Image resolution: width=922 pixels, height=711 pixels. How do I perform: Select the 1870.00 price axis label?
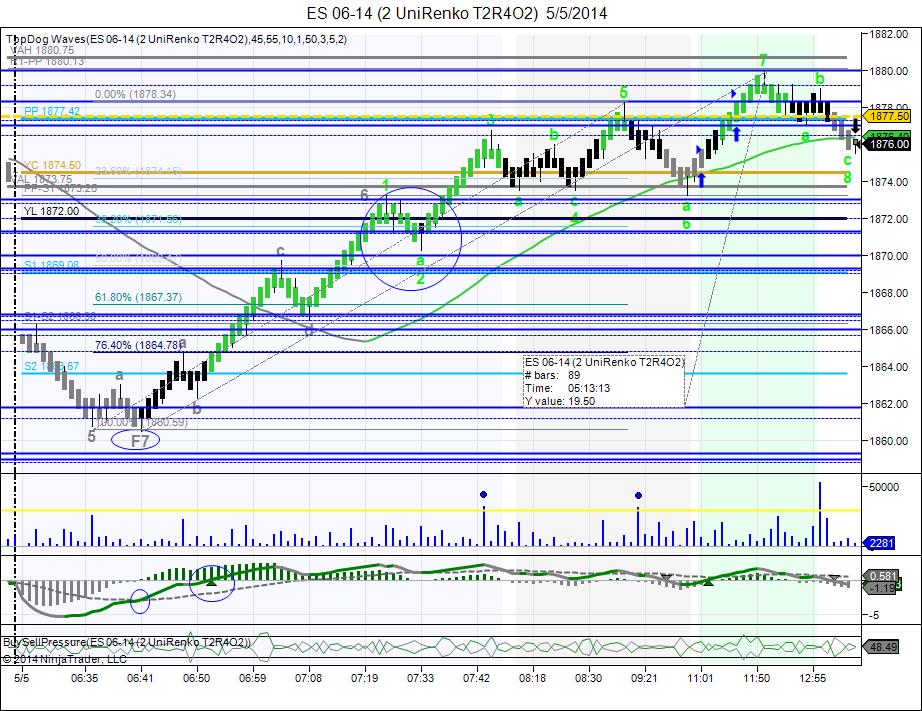click(888, 256)
